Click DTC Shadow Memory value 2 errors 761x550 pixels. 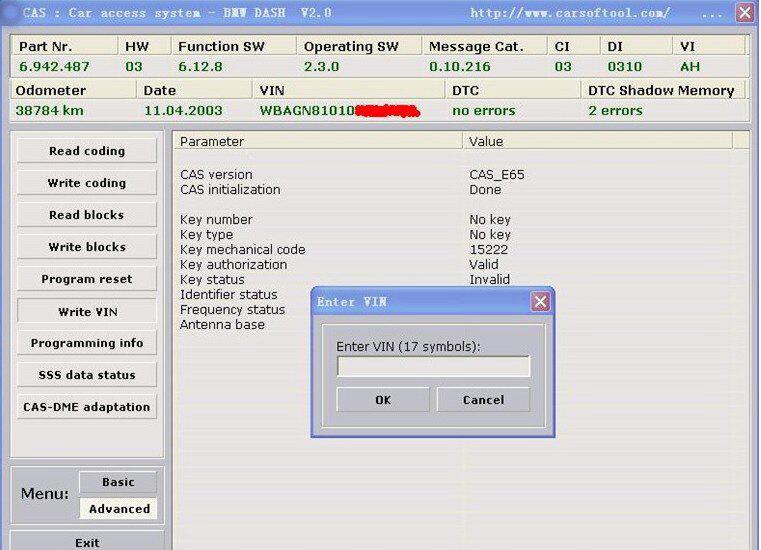pos(615,111)
